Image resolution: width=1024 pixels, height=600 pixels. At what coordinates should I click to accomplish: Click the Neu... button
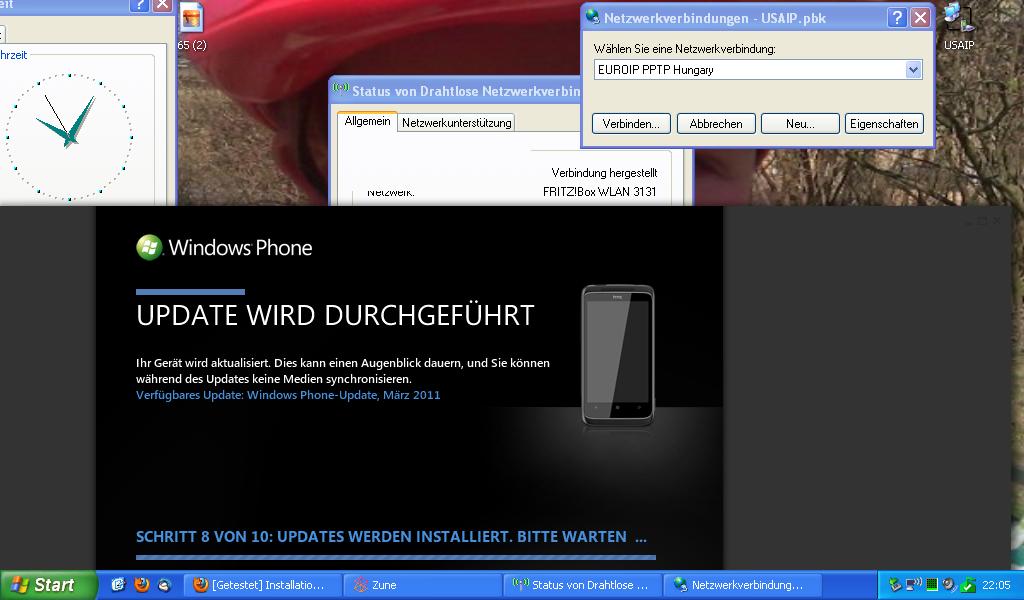click(800, 123)
